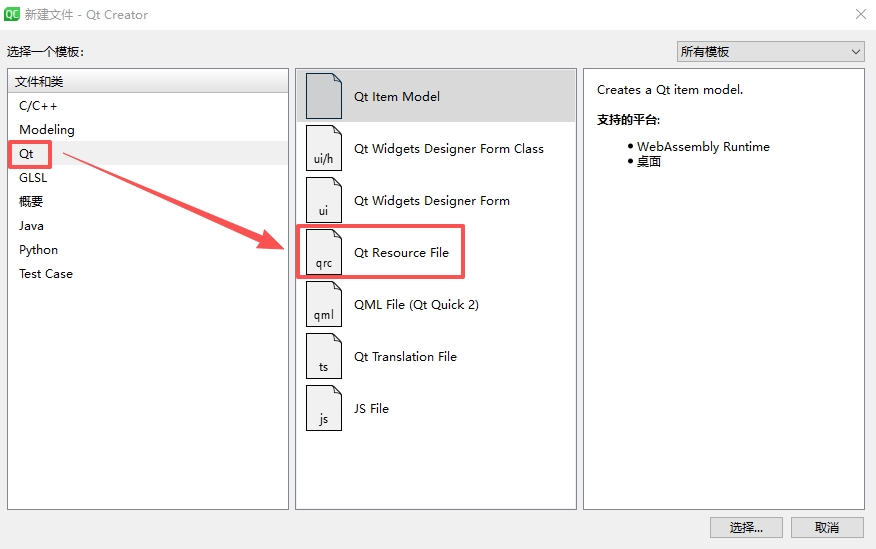This screenshot has width=876, height=549.
Task: Select the Python category
Action: (x=148, y=250)
